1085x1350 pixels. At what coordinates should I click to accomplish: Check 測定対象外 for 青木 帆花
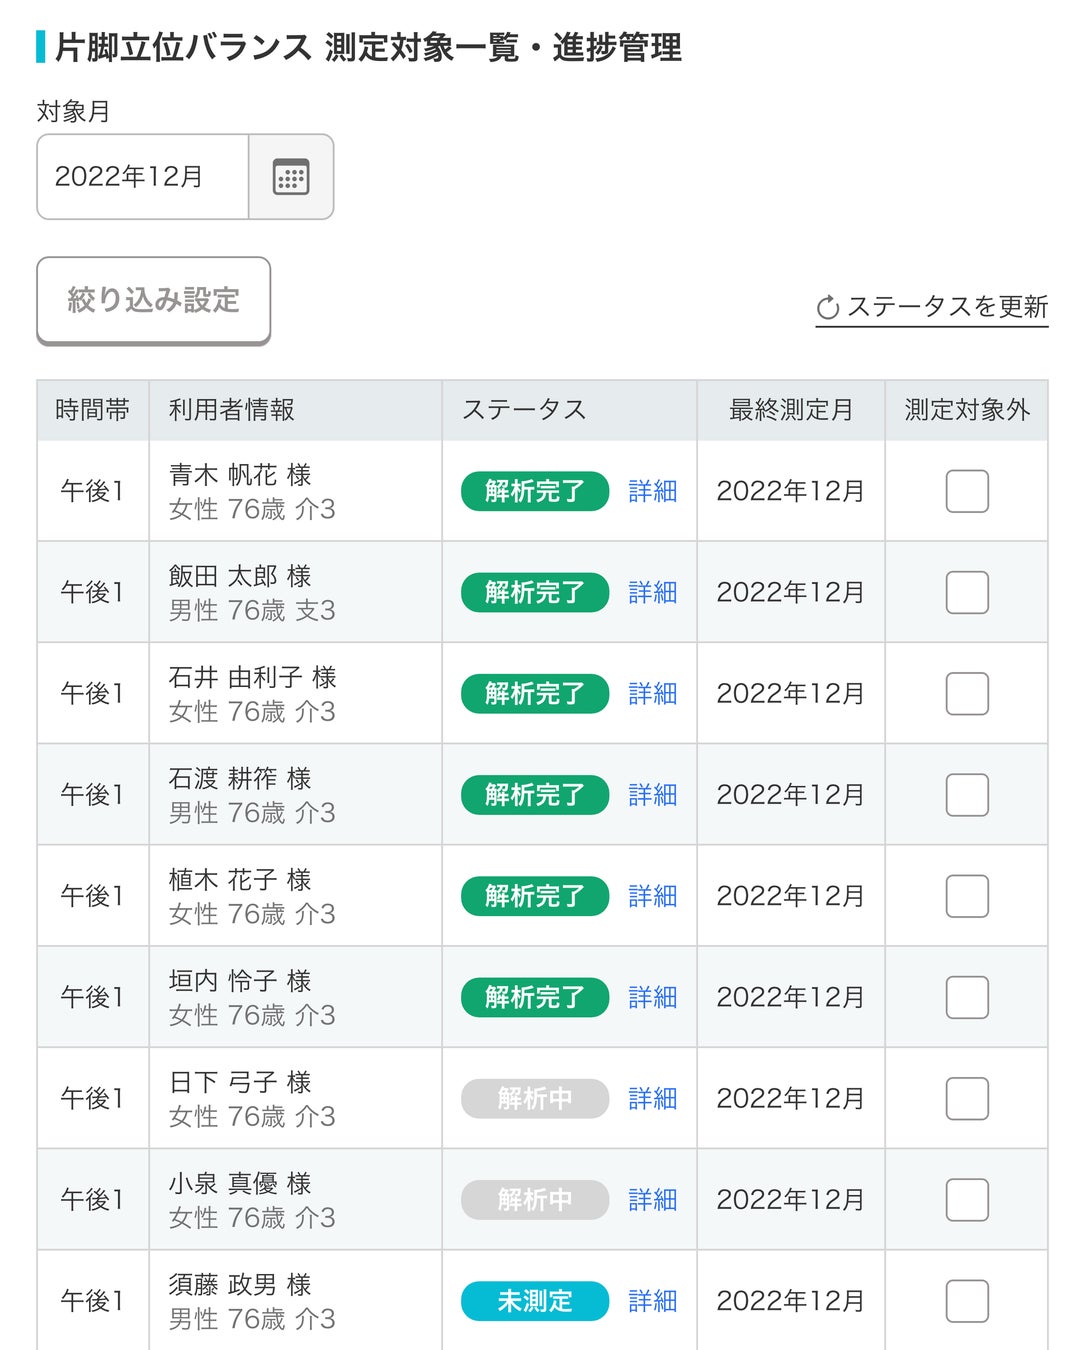(967, 491)
